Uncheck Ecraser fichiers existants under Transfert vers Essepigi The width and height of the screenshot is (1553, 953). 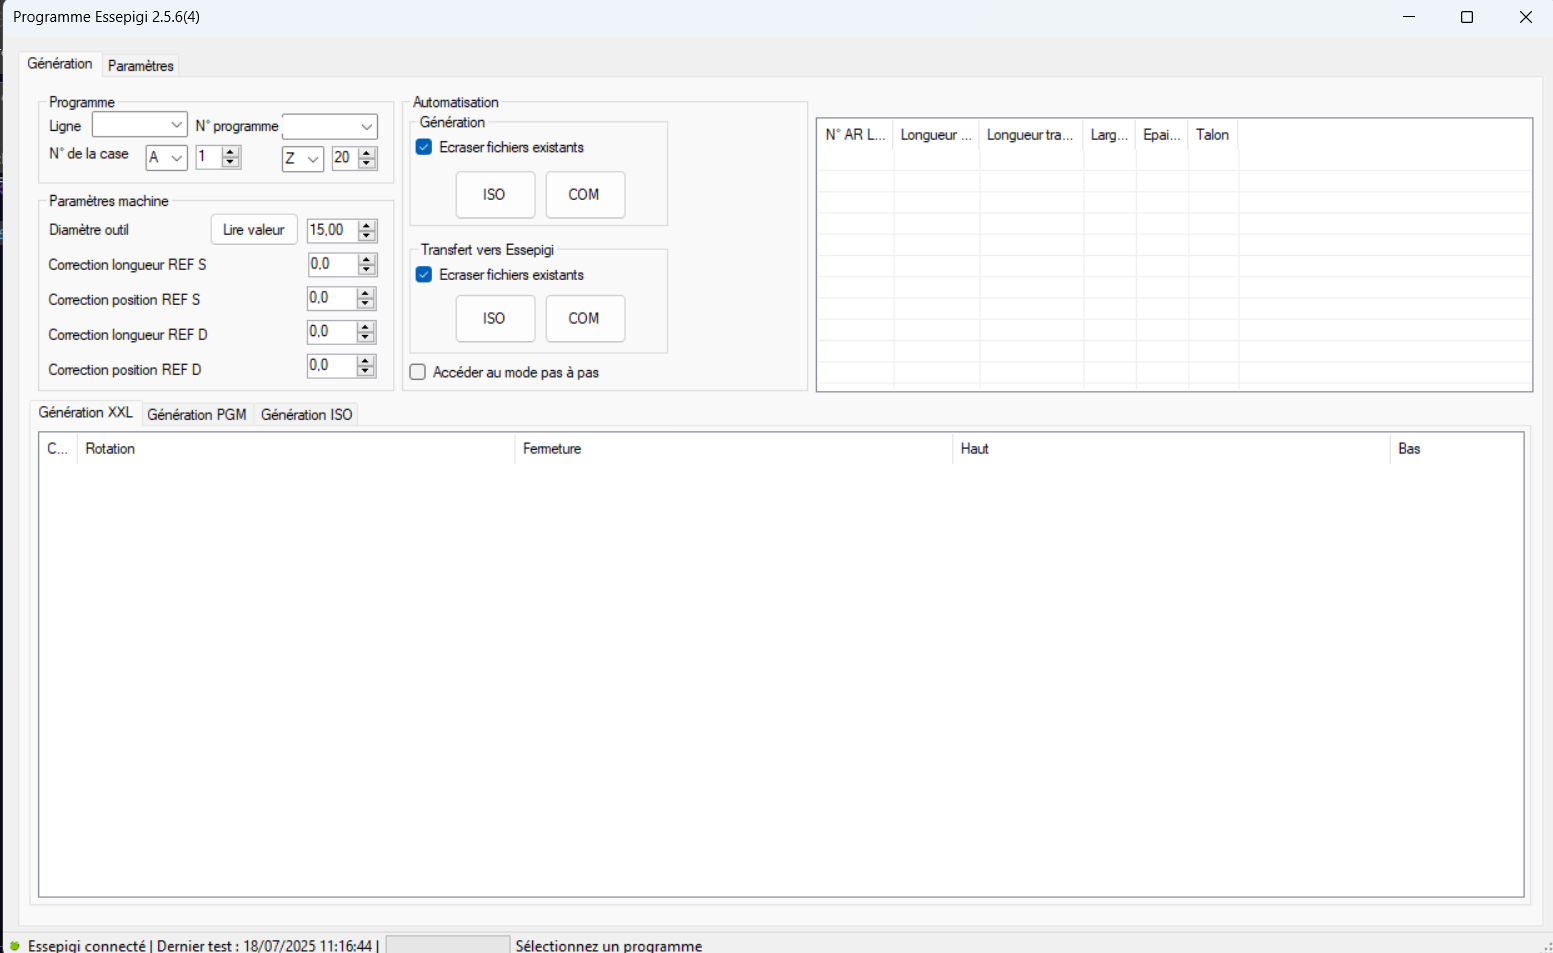[424, 275]
